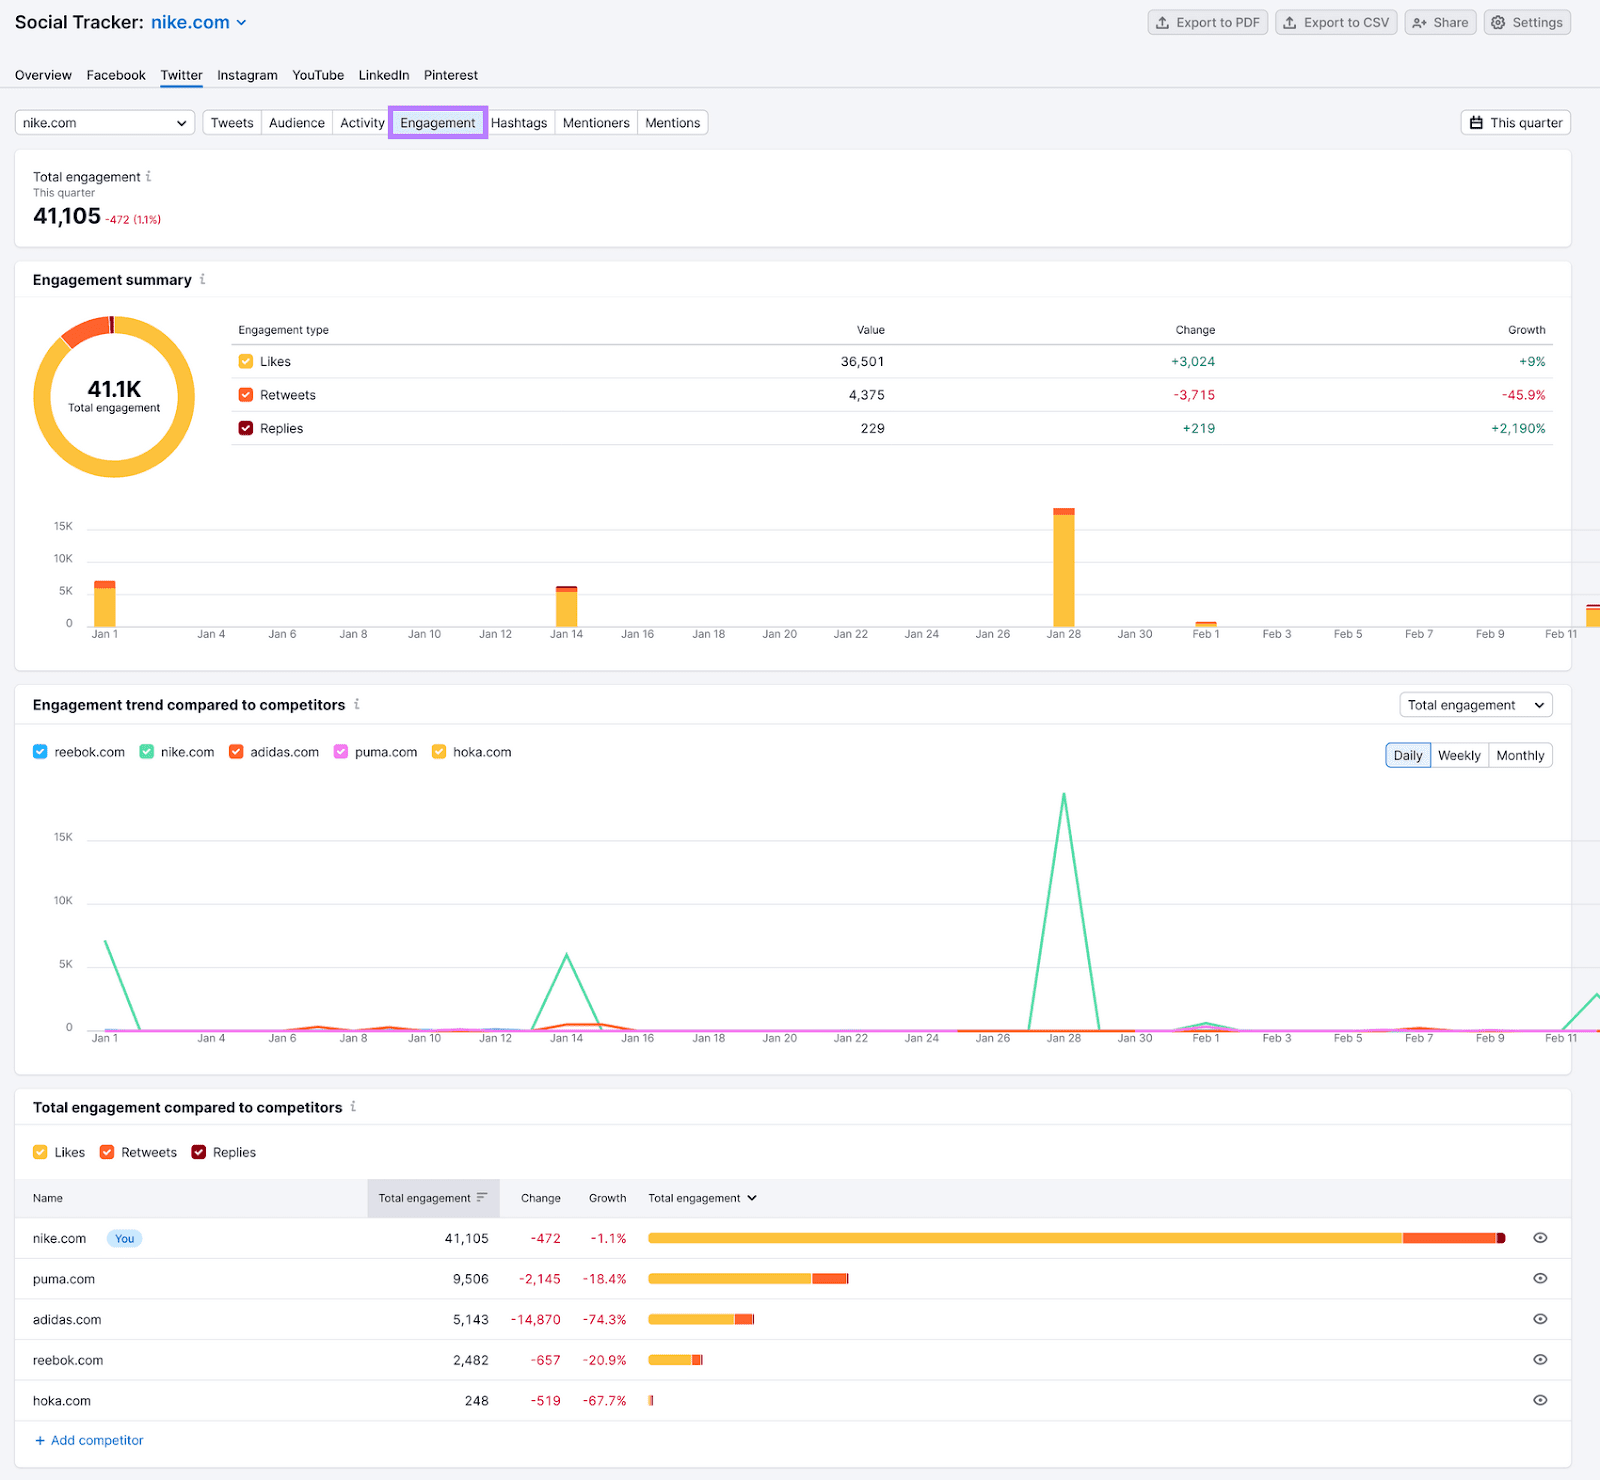Click the sort icon on Total engagement column
This screenshot has width=1600, height=1480.
(482, 1198)
